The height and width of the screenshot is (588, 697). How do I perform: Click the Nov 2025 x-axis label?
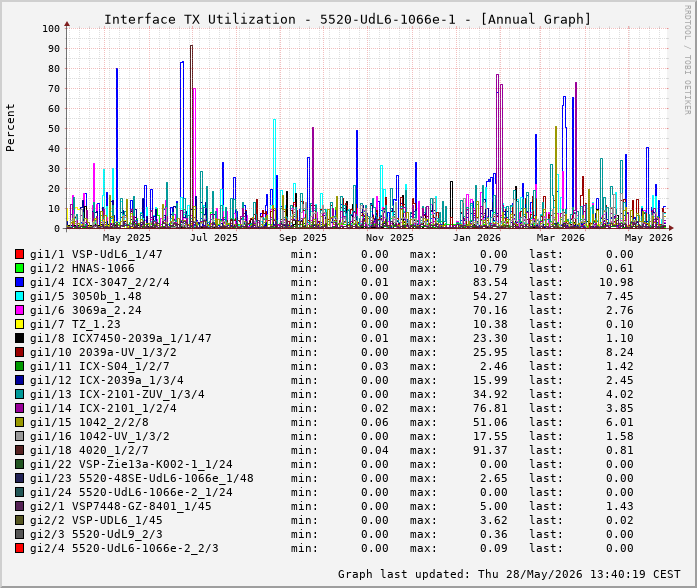coord(389,238)
